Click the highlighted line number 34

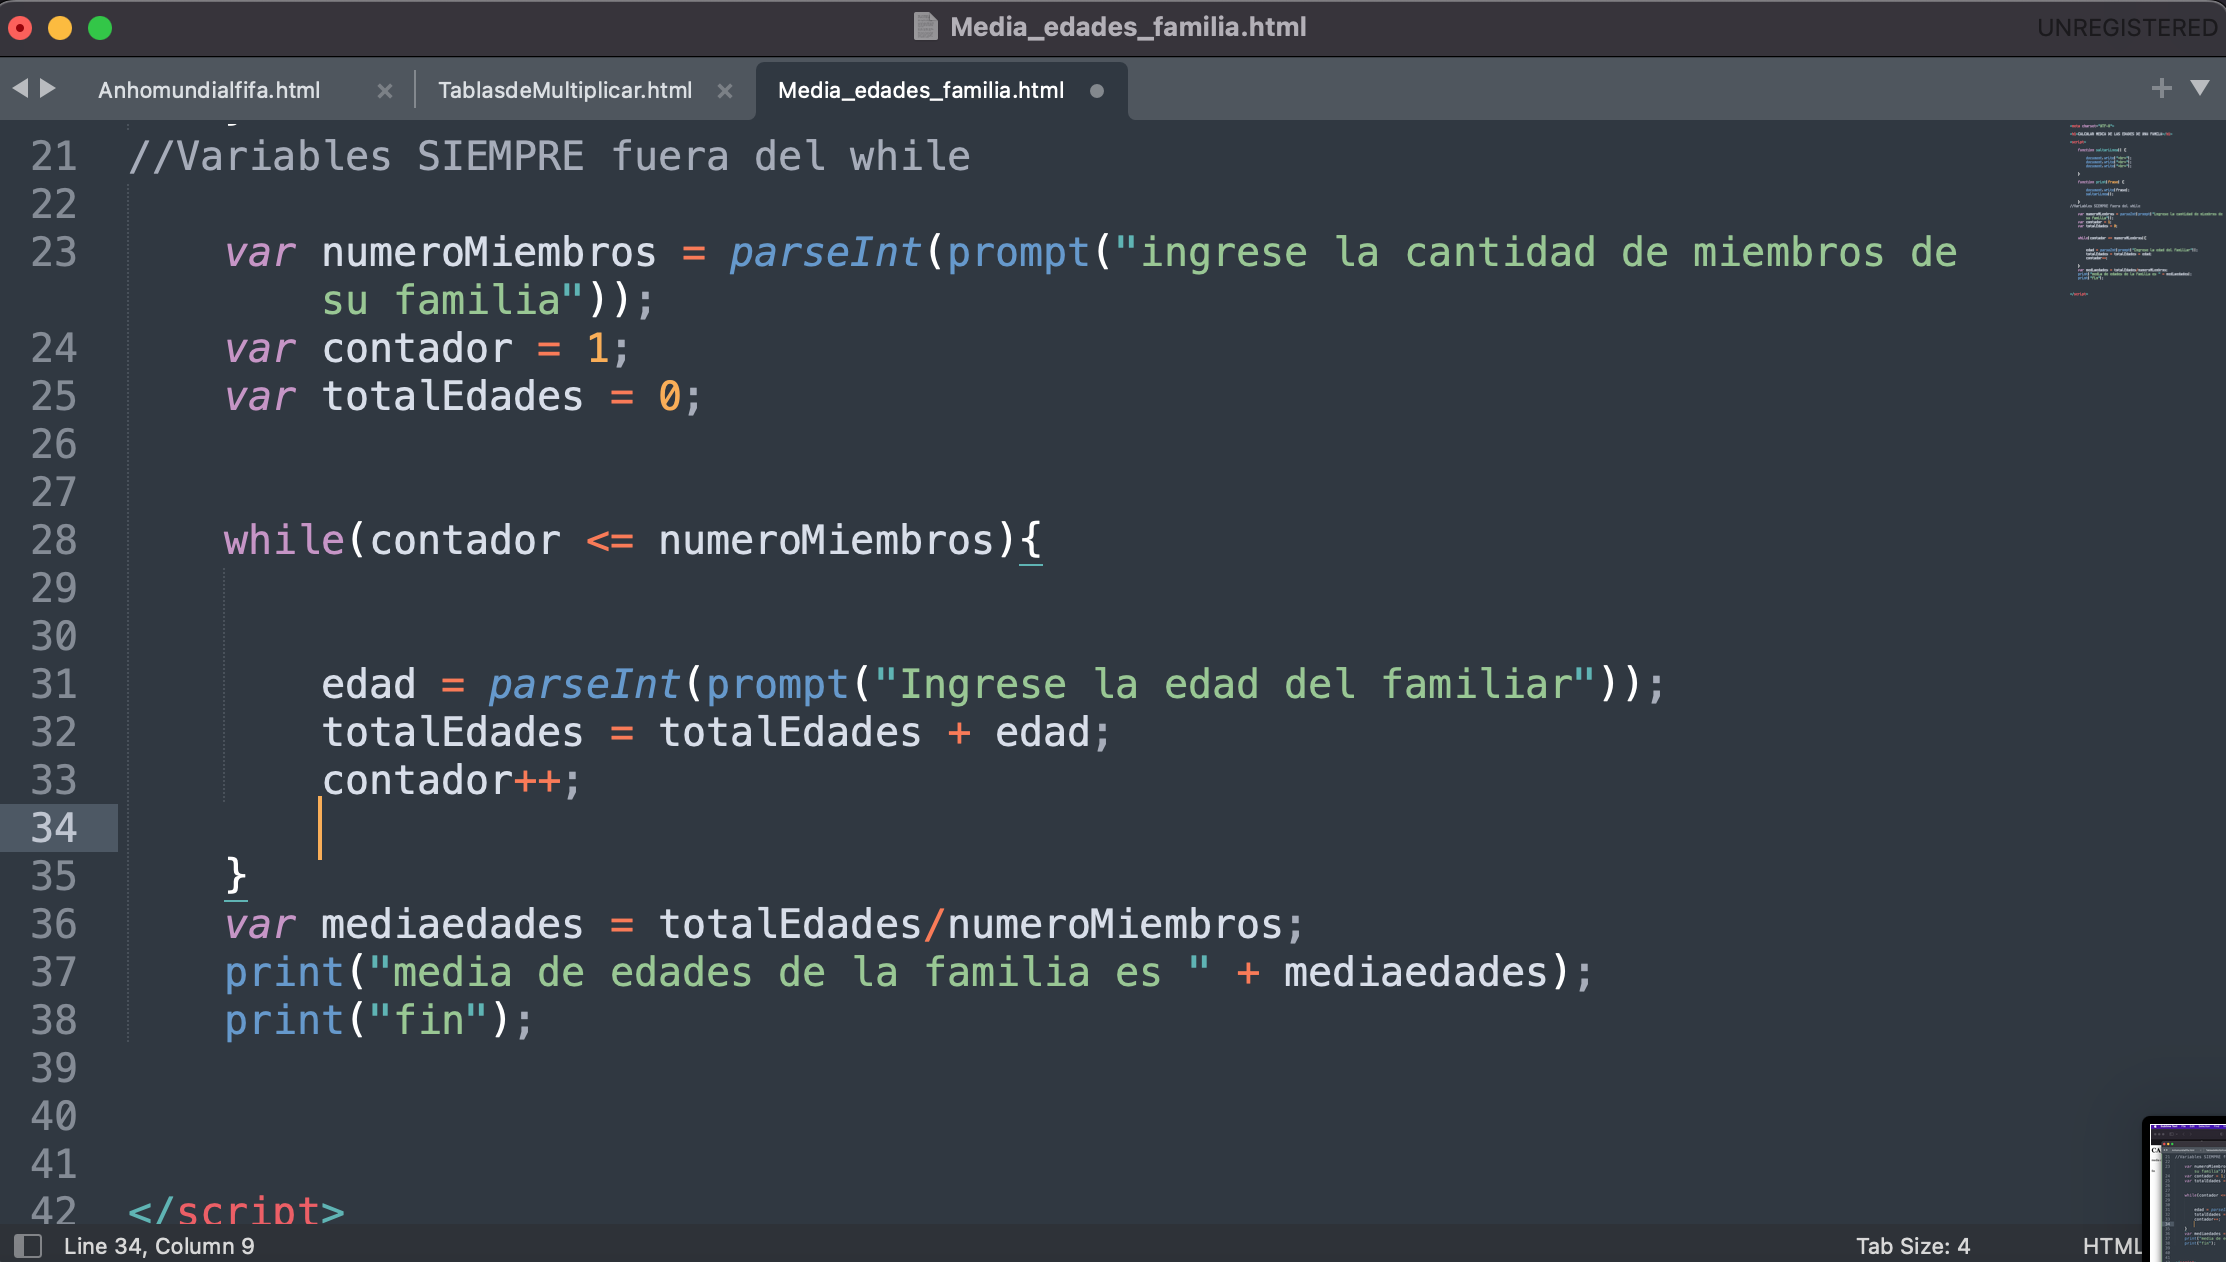point(54,828)
